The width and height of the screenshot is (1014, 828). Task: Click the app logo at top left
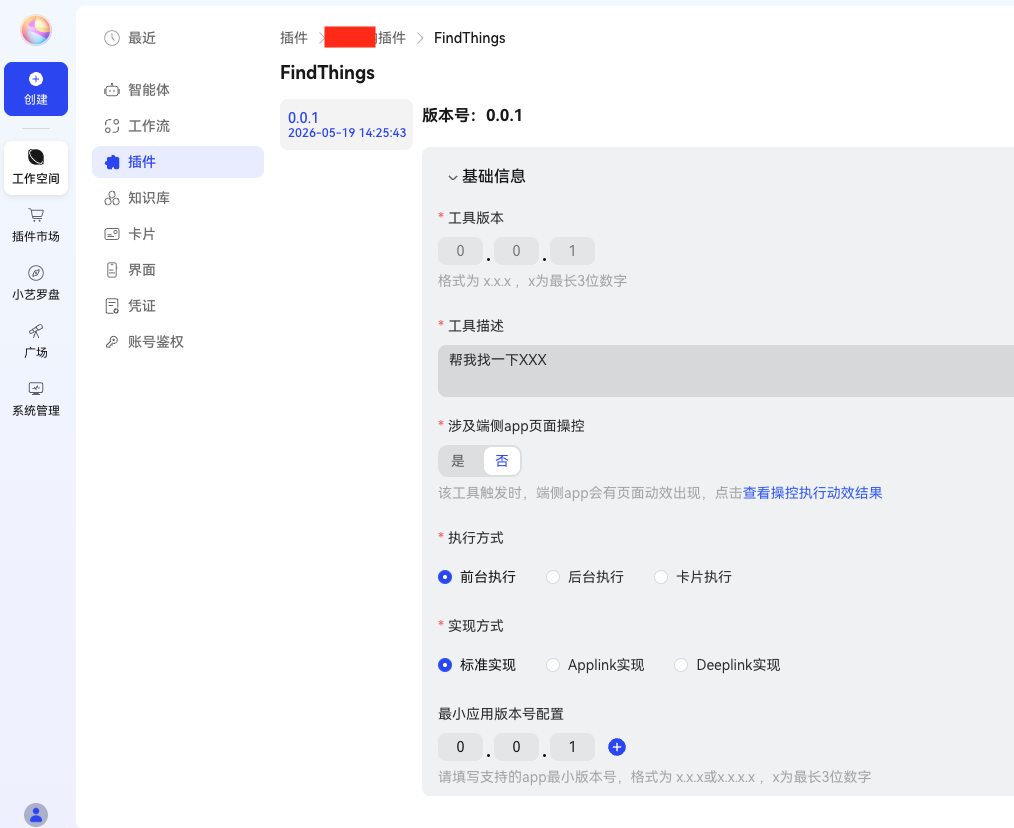click(x=36, y=30)
